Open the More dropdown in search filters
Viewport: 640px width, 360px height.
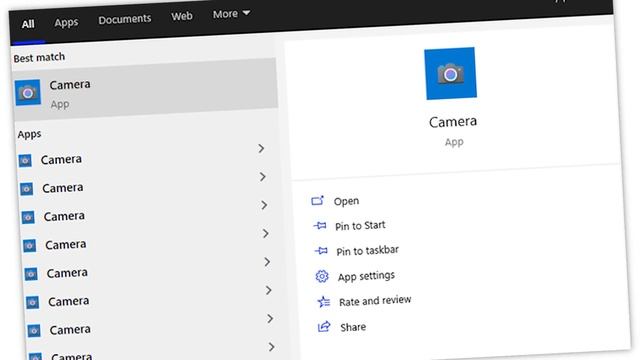231,14
